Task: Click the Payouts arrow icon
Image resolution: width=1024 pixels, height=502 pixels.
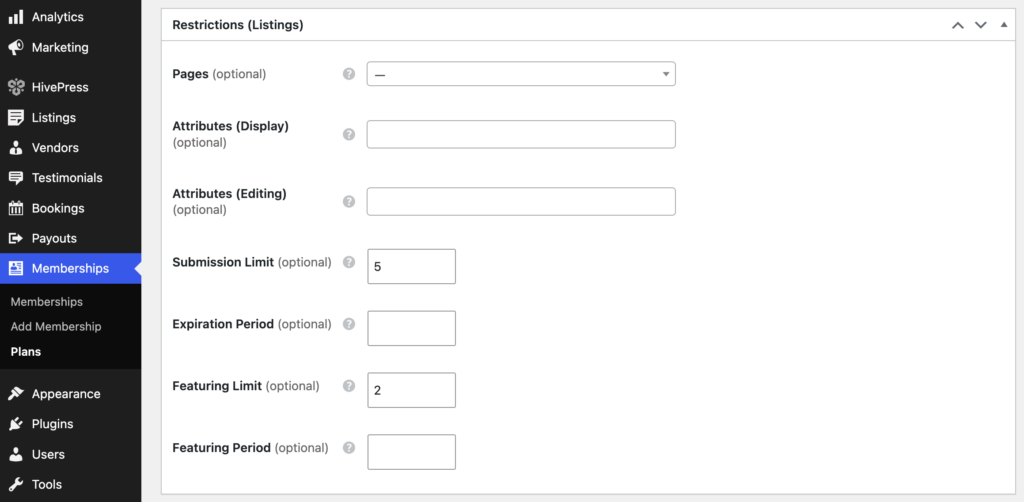Action: [x=16, y=239]
